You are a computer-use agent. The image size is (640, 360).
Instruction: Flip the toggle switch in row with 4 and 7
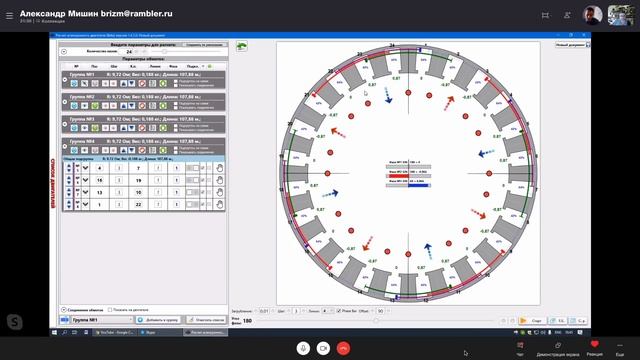[192, 168]
